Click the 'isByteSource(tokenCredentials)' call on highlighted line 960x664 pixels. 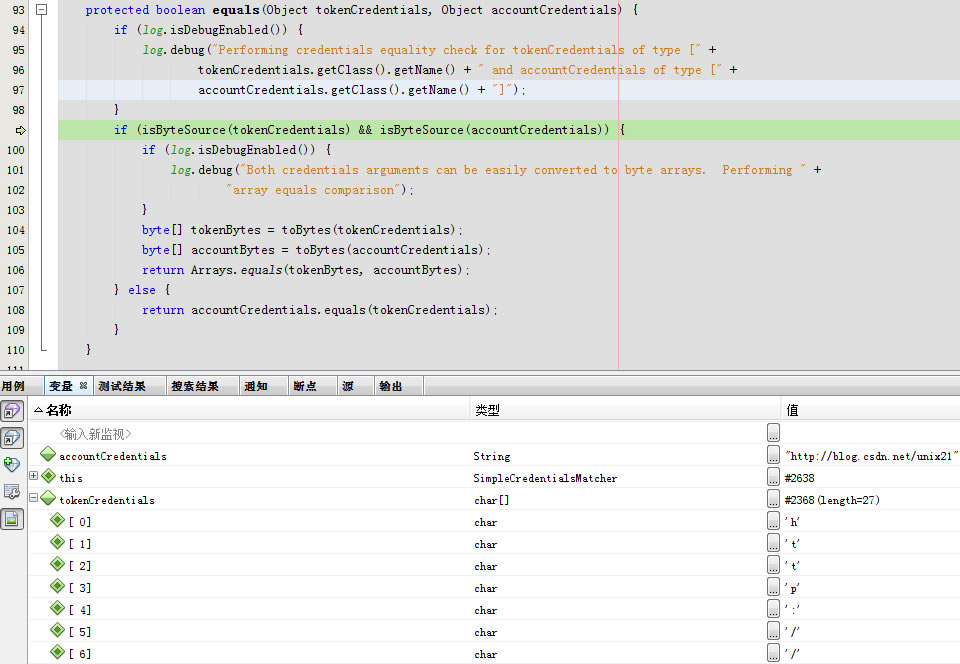point(246,130)
